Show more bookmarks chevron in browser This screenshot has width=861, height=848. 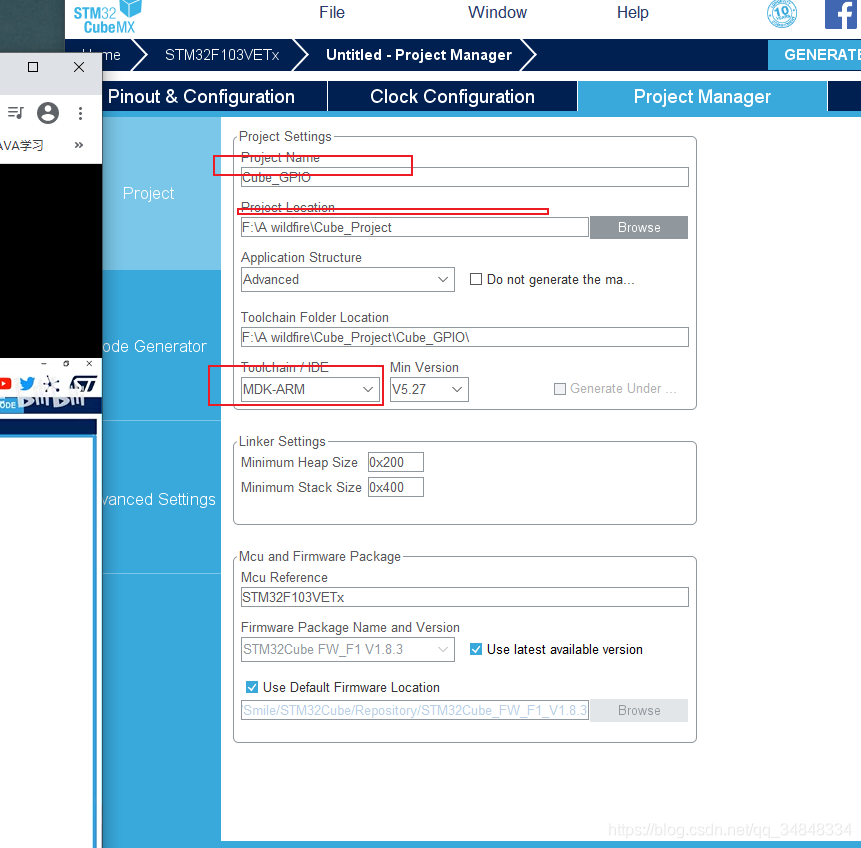click(79, 145)
